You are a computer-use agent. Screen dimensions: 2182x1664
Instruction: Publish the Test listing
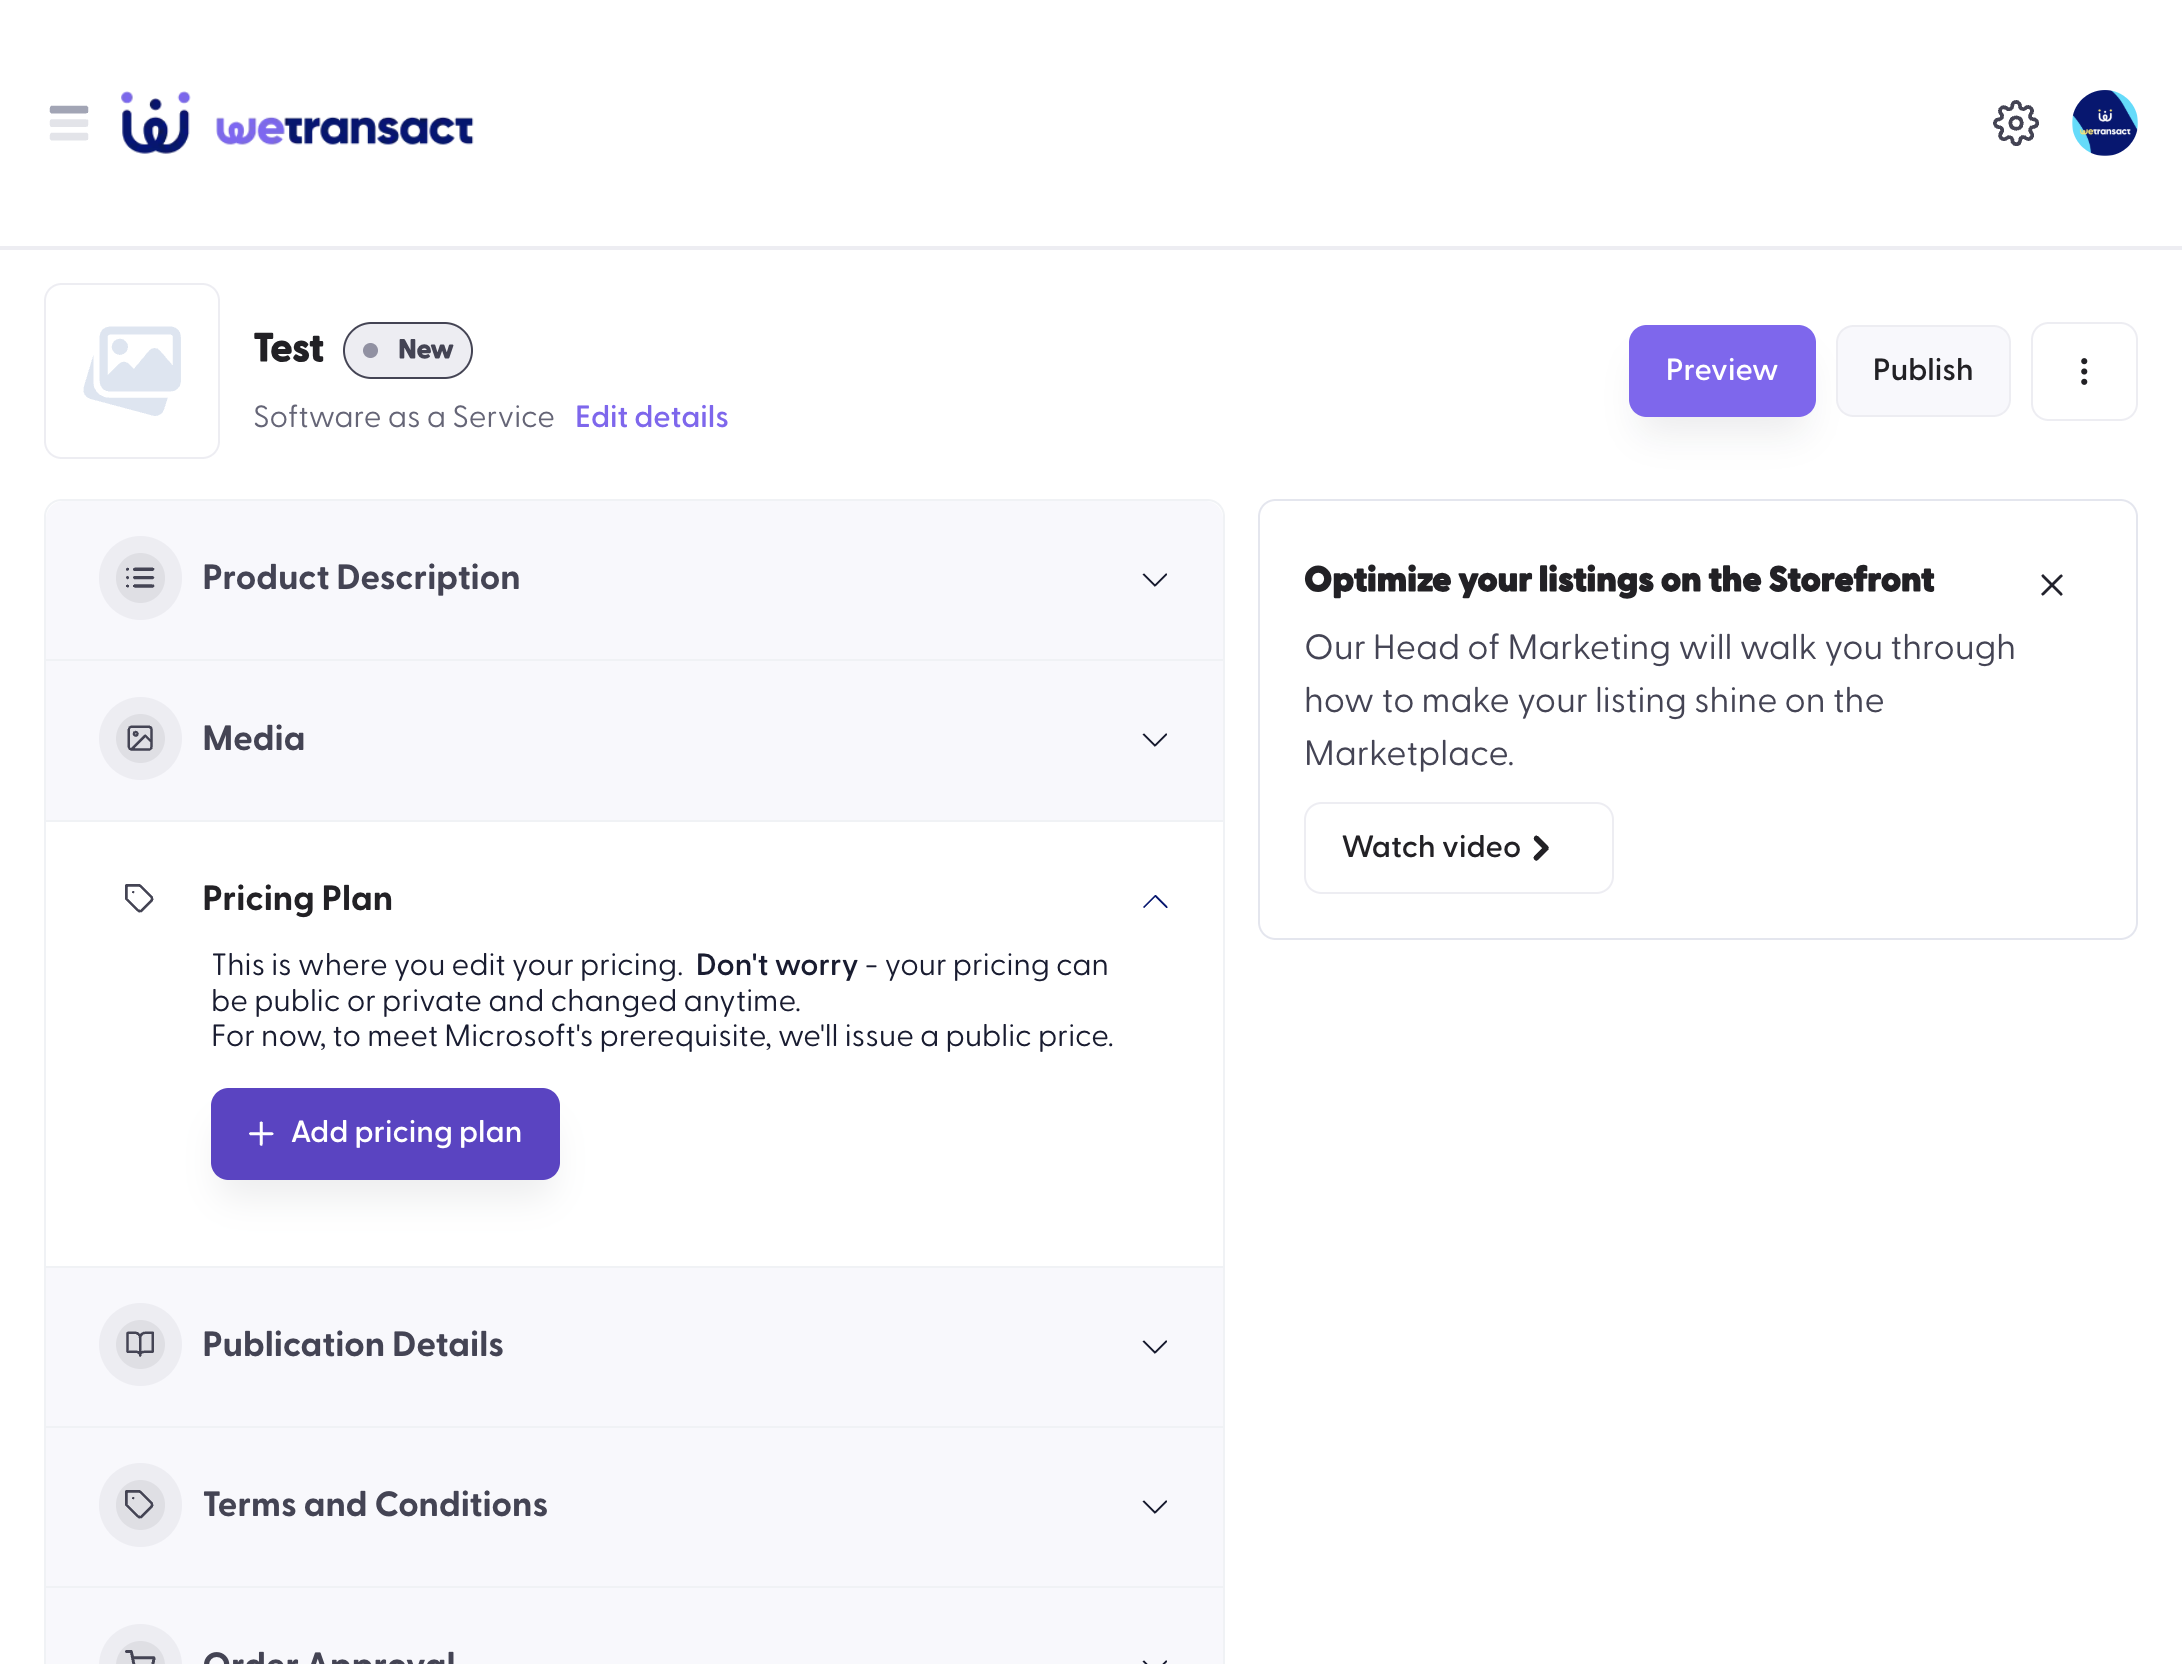pos(1922,371)
